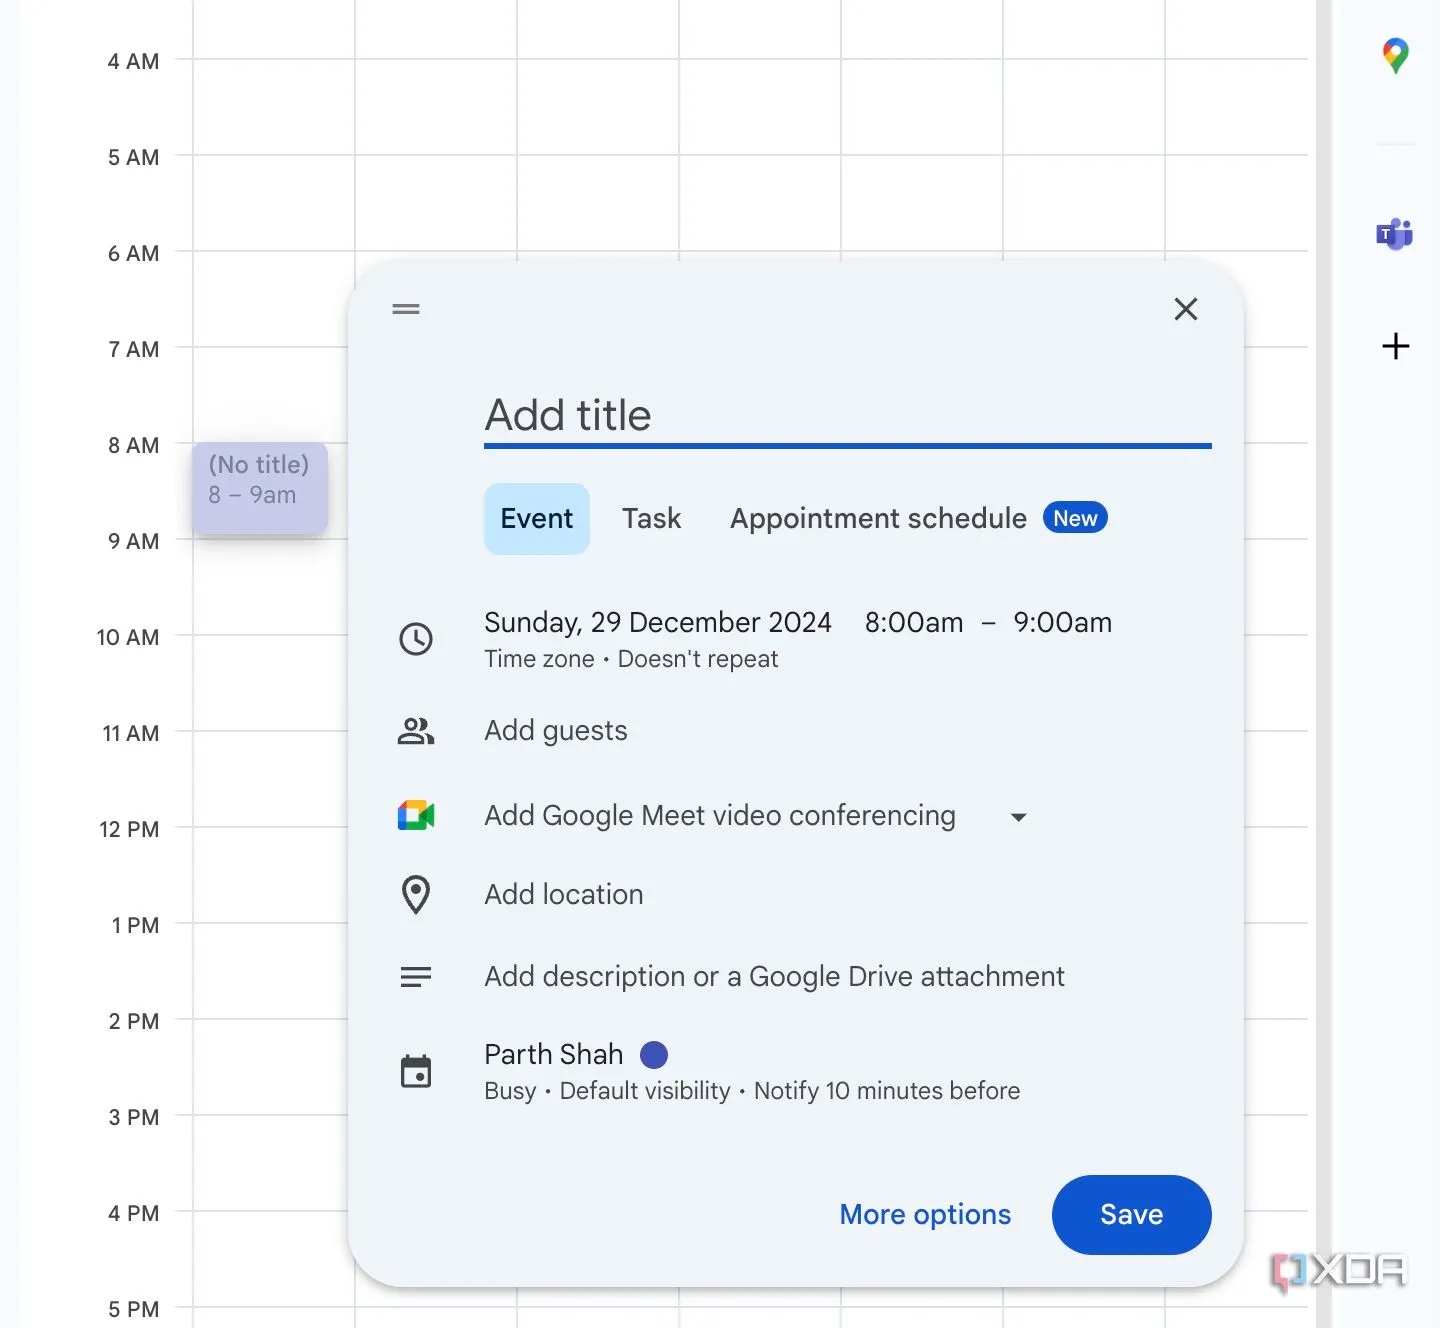This screenshot has width=1440, height=1328.
Task: Click the 4 AM time label
Action: click(x=133, y=62)
